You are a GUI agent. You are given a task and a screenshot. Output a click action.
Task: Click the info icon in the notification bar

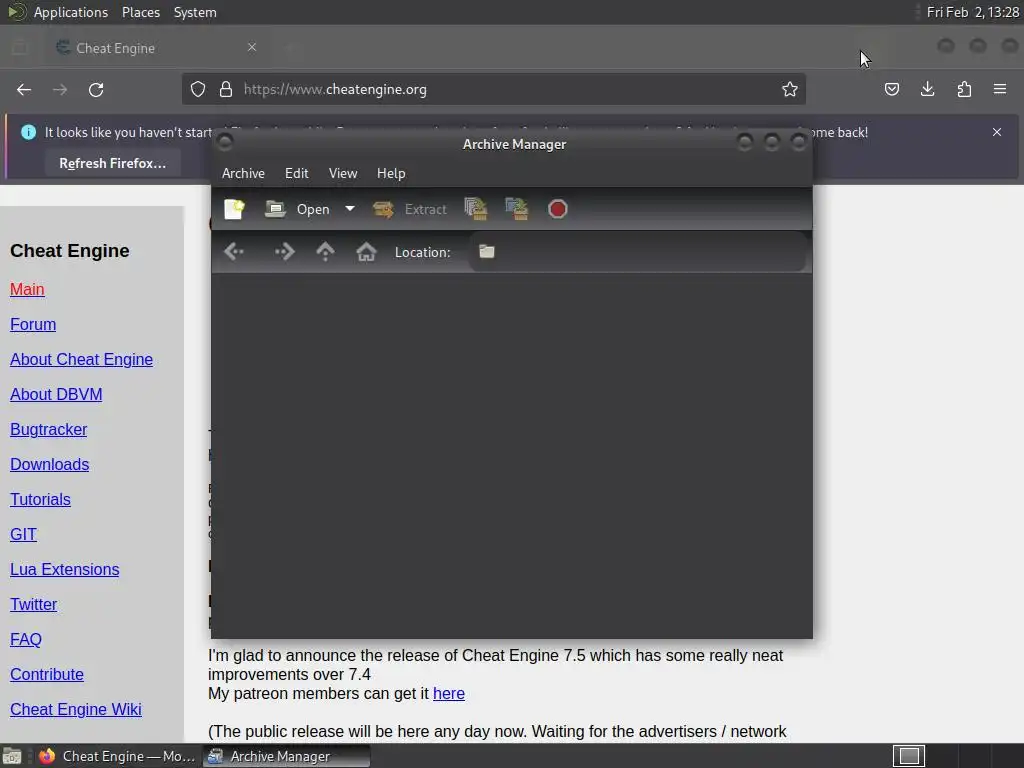[x=28, y=132]
